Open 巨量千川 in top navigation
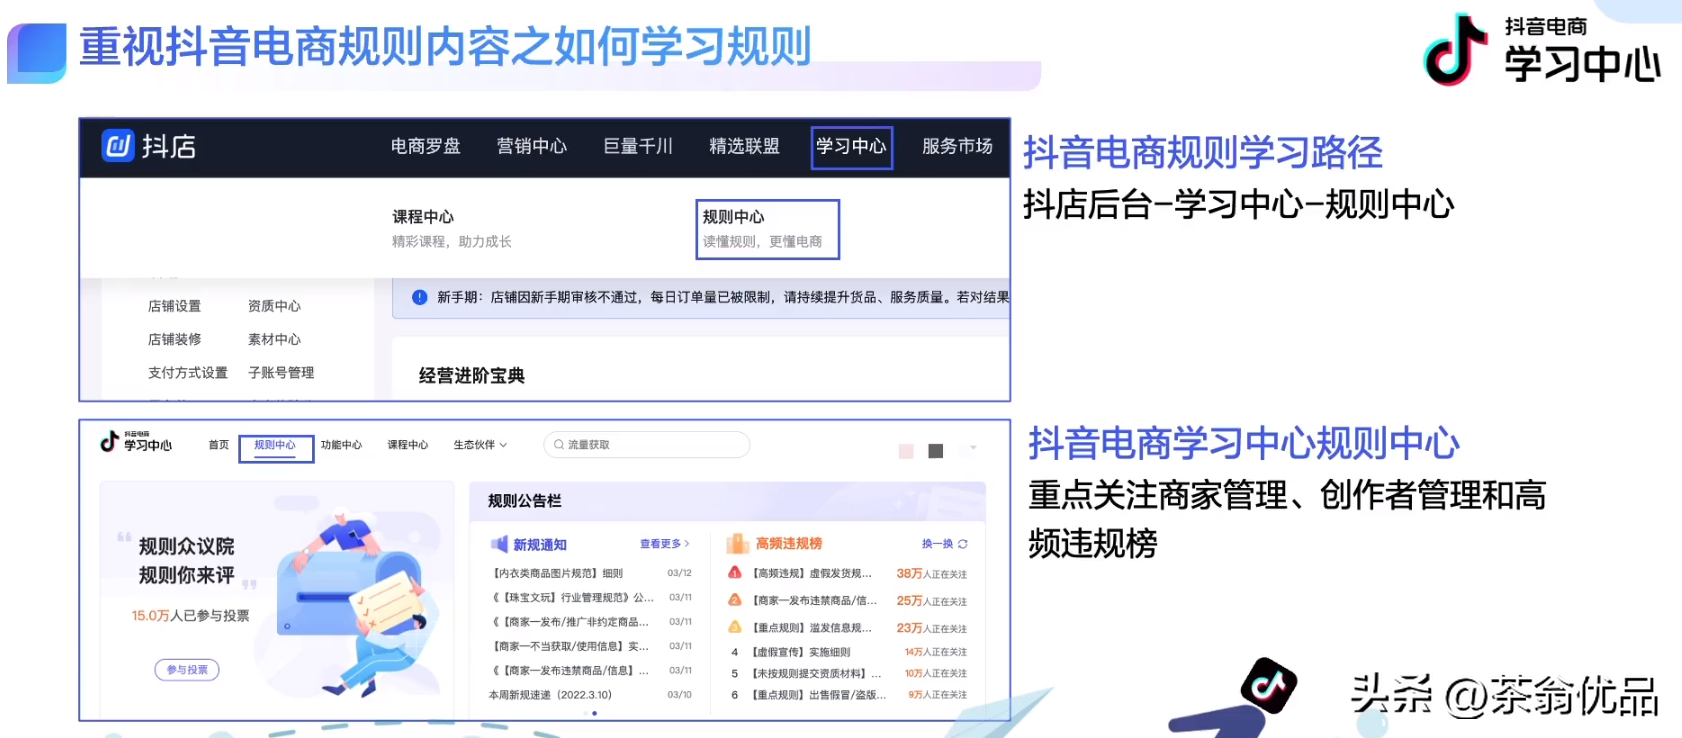The height and width of the screenshot is (738, 1682). point(638,146)
